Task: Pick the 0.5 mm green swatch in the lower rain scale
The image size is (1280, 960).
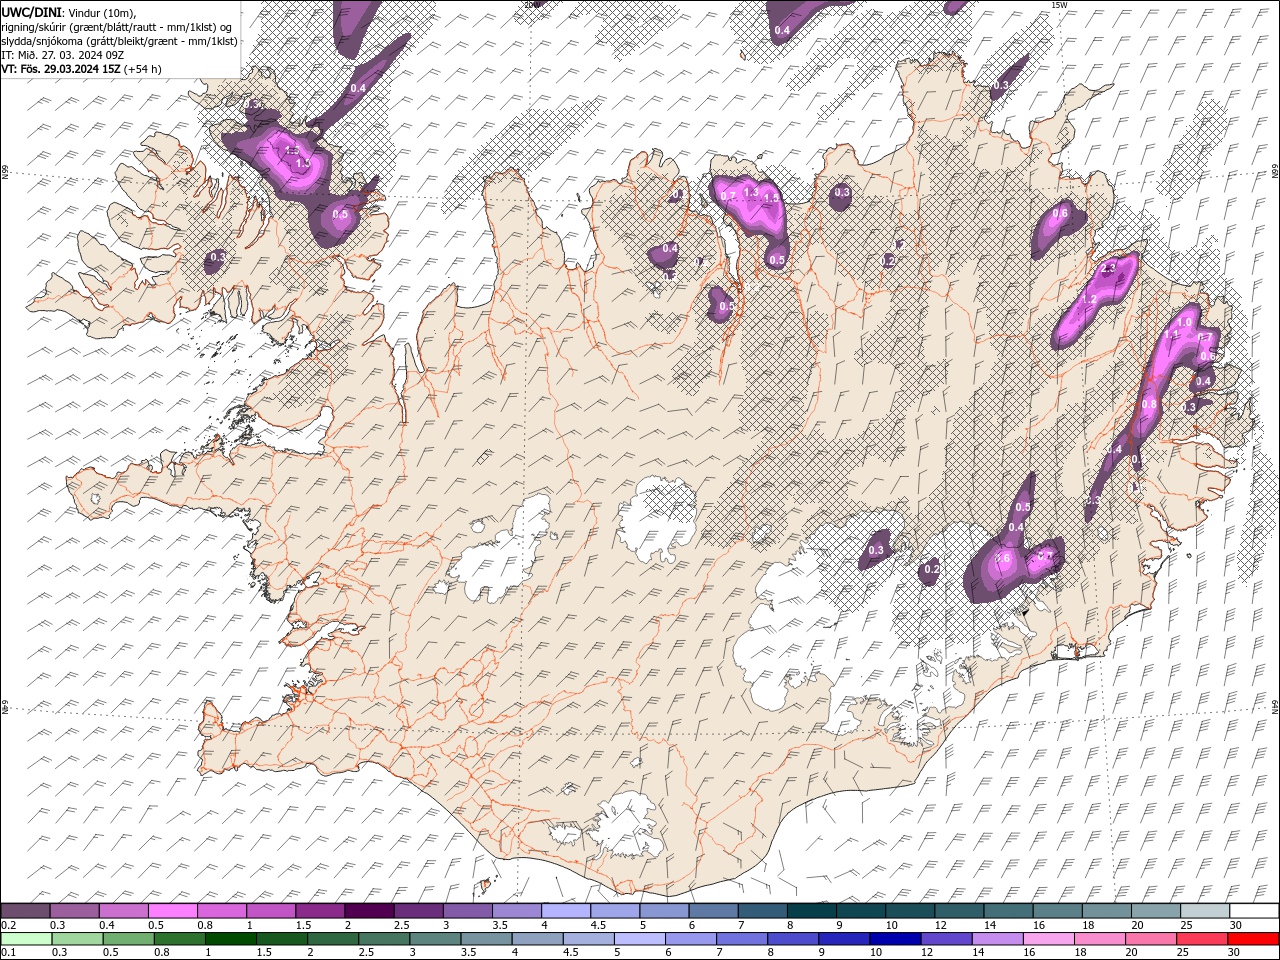Action: [x=128, y=939]
